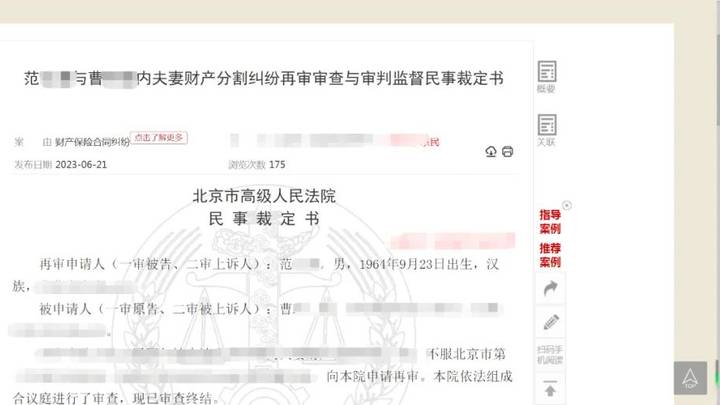The height and width of the screenshot is (405, 720).
Task: Open the 概要 summary panel icon
Action: (546, 76)
